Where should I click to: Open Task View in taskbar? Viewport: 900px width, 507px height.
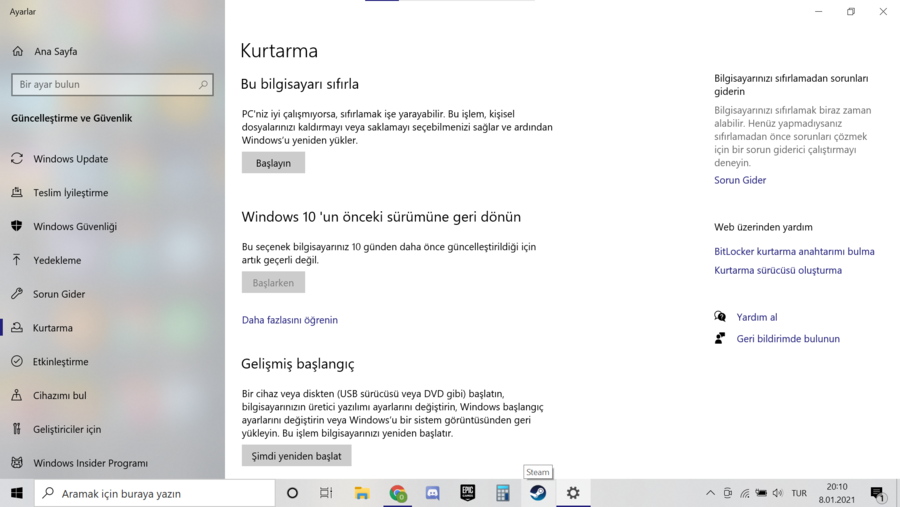pos(326,493)
